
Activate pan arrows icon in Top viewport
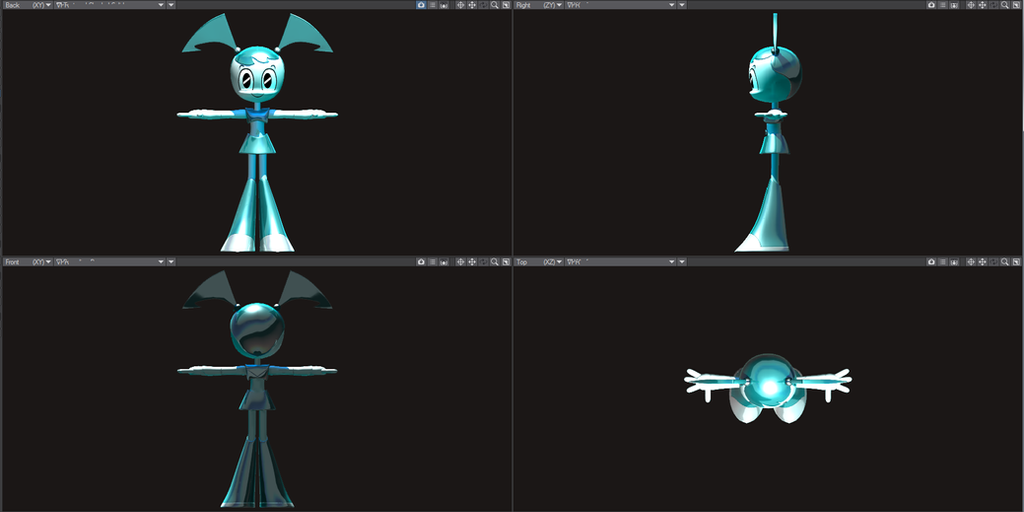[982, 261]
